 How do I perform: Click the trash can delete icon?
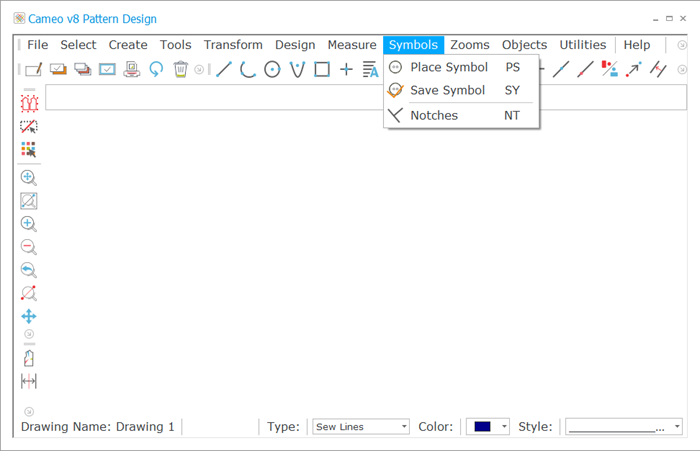(180, 69)
